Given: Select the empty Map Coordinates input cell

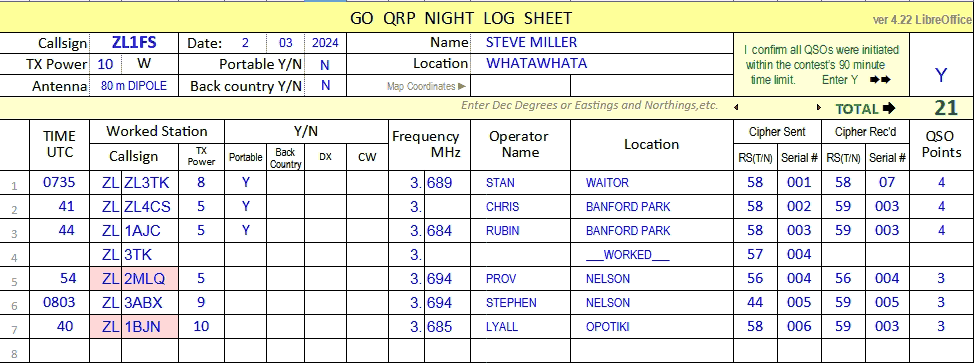Looking at the screenshot, I should [x=521, y=86].
